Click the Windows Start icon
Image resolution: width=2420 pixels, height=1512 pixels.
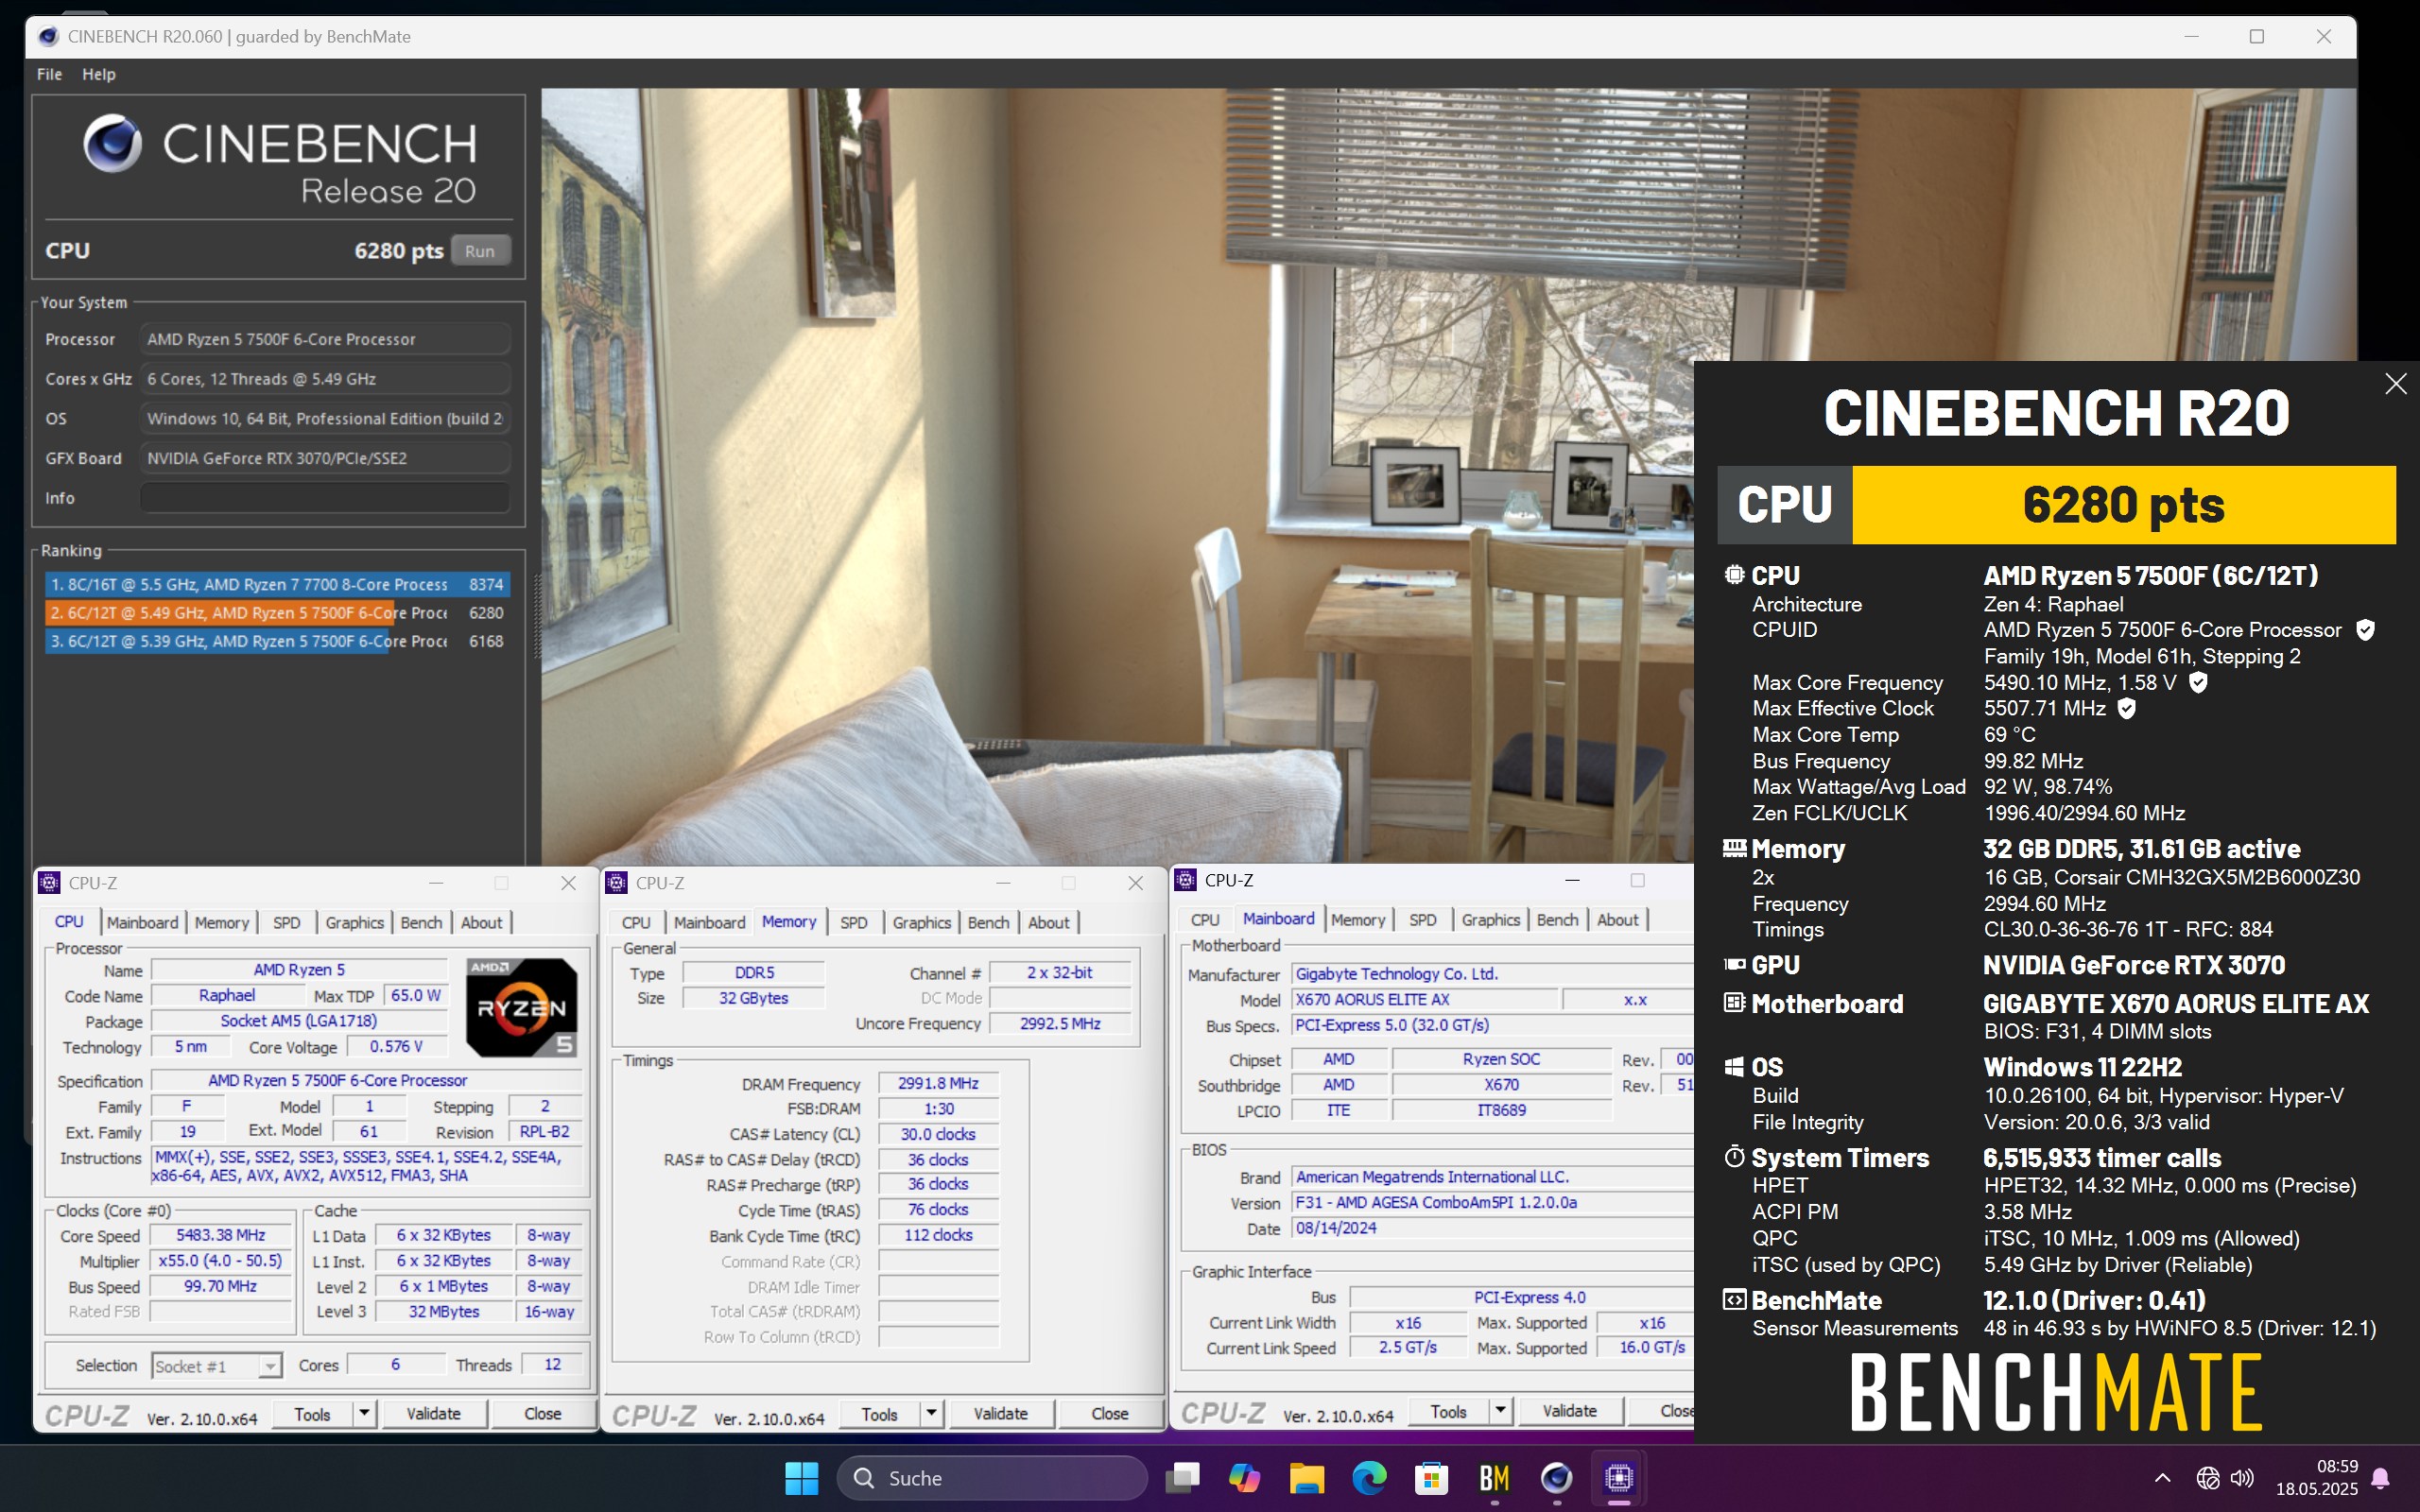coord(801,1477)
